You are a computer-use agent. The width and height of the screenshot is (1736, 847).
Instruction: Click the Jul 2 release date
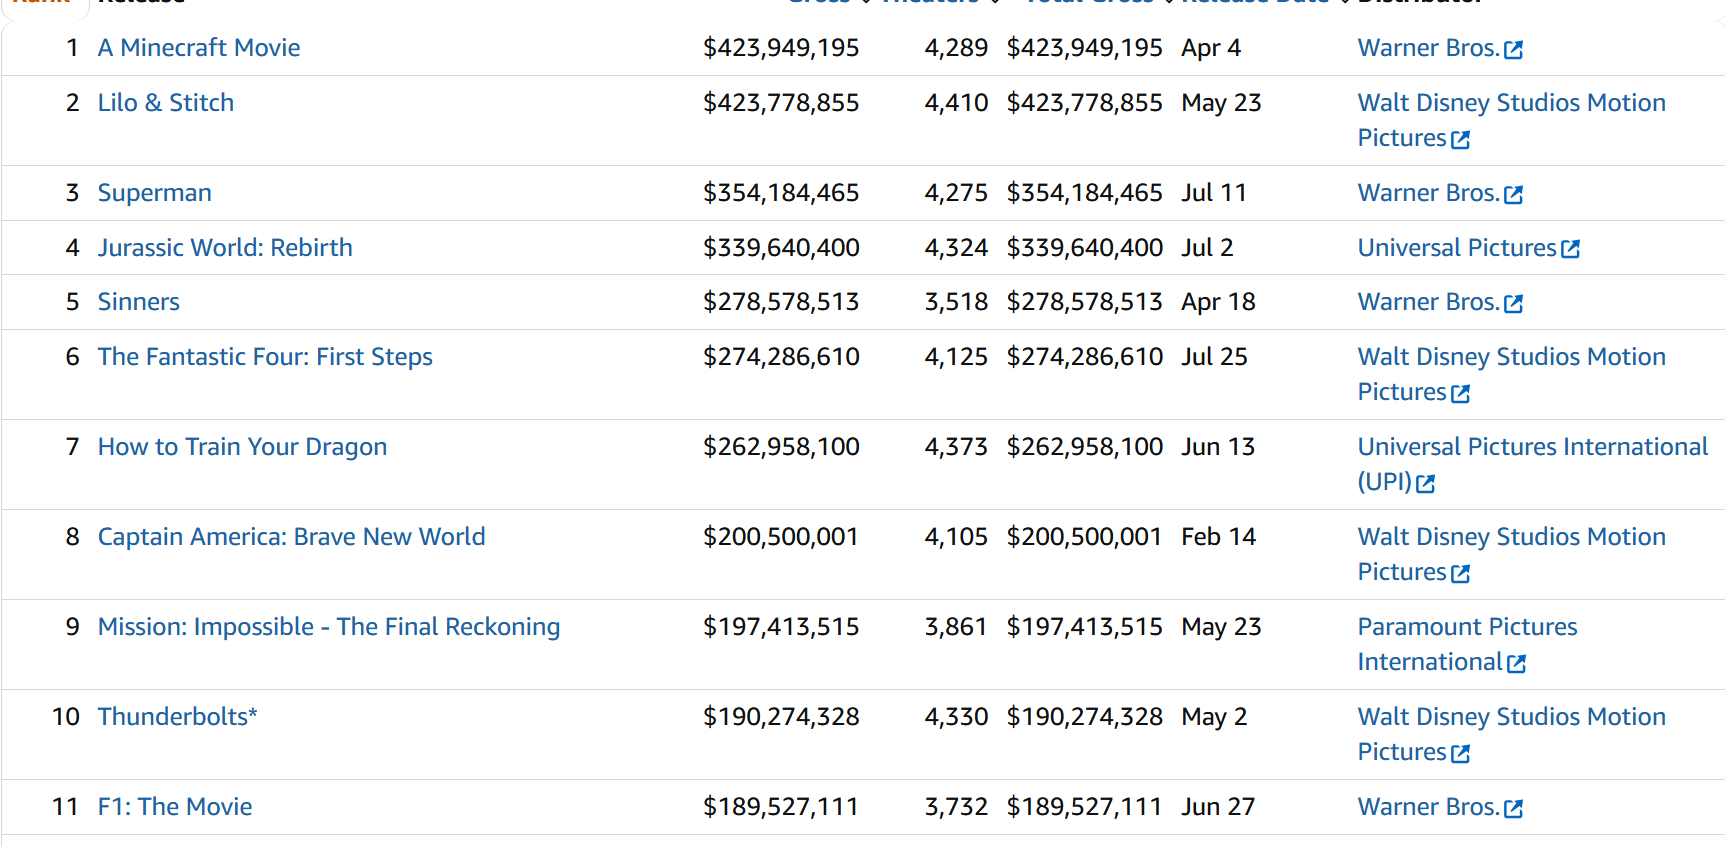click(x=1207, y=248)
